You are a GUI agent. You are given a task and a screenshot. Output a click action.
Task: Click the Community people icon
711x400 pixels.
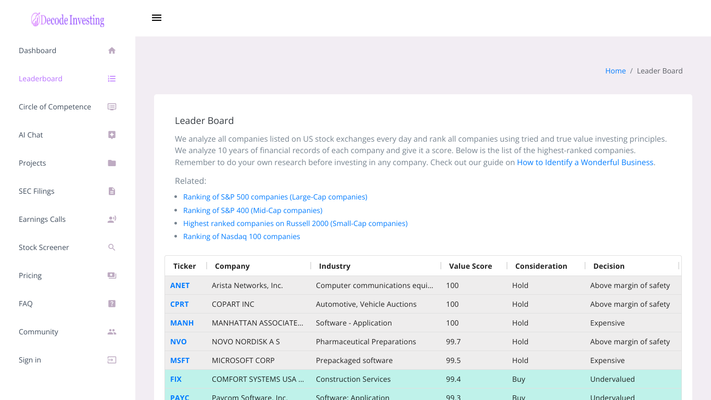112,332
